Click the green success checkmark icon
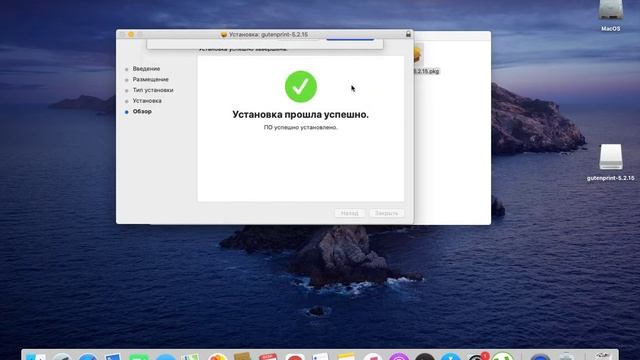Image resolution: width=640 pixels, height=360 pixels. [x=301, y=87]
